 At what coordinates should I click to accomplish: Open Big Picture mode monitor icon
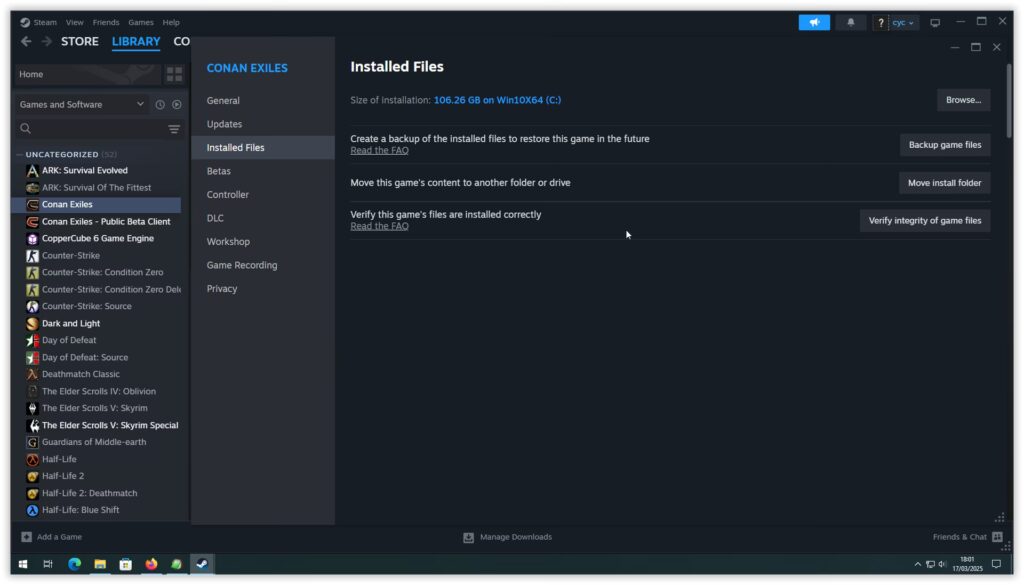[935, 23]
